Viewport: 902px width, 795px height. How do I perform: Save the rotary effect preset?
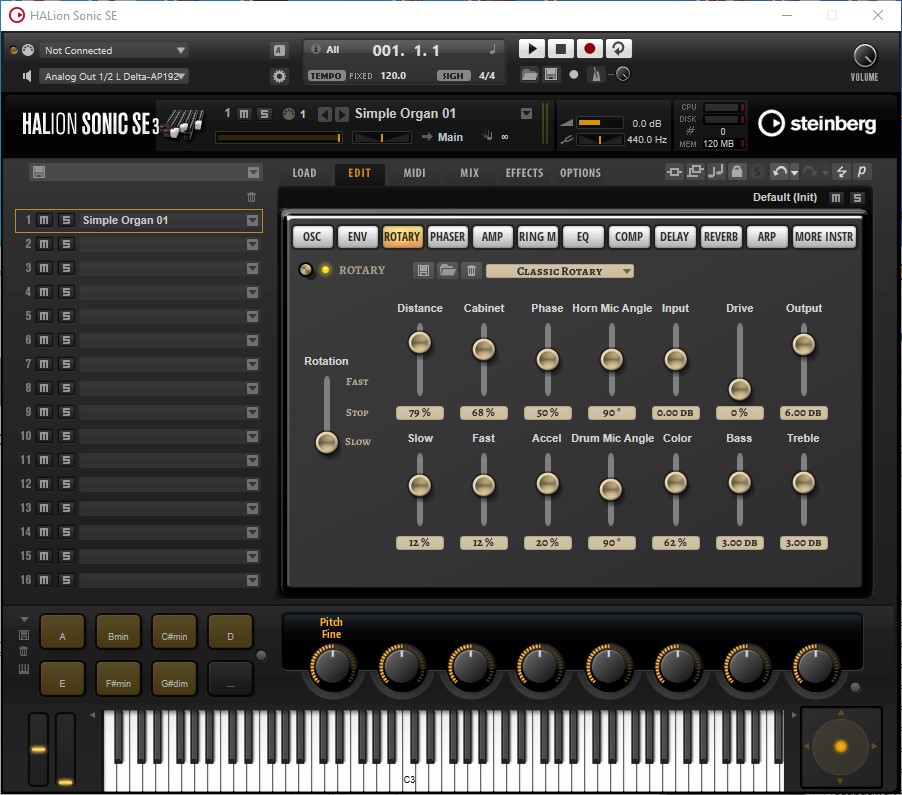pos(423,270)
